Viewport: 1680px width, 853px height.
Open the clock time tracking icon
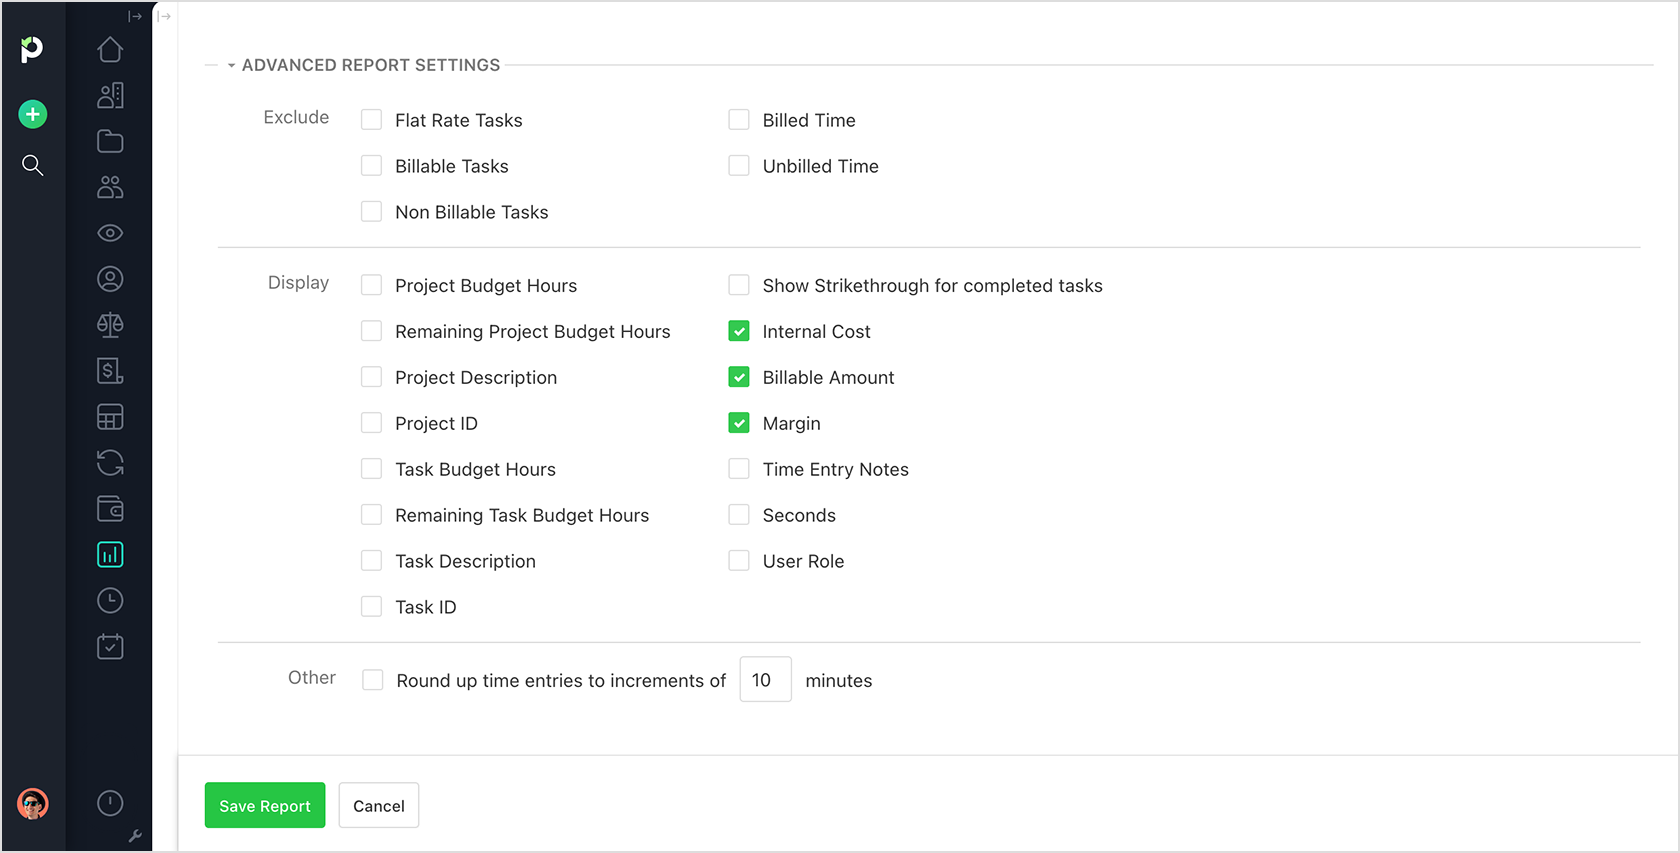coord(110,600)
